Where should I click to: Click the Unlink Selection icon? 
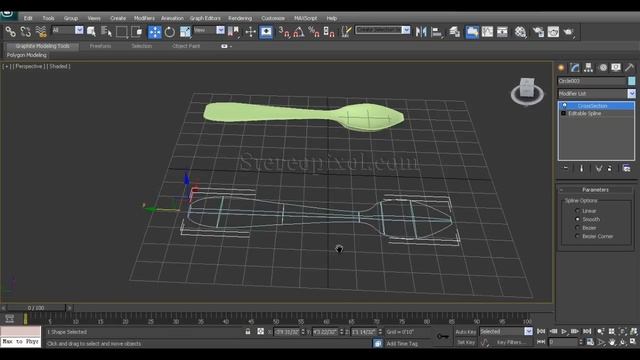[26, 31]
